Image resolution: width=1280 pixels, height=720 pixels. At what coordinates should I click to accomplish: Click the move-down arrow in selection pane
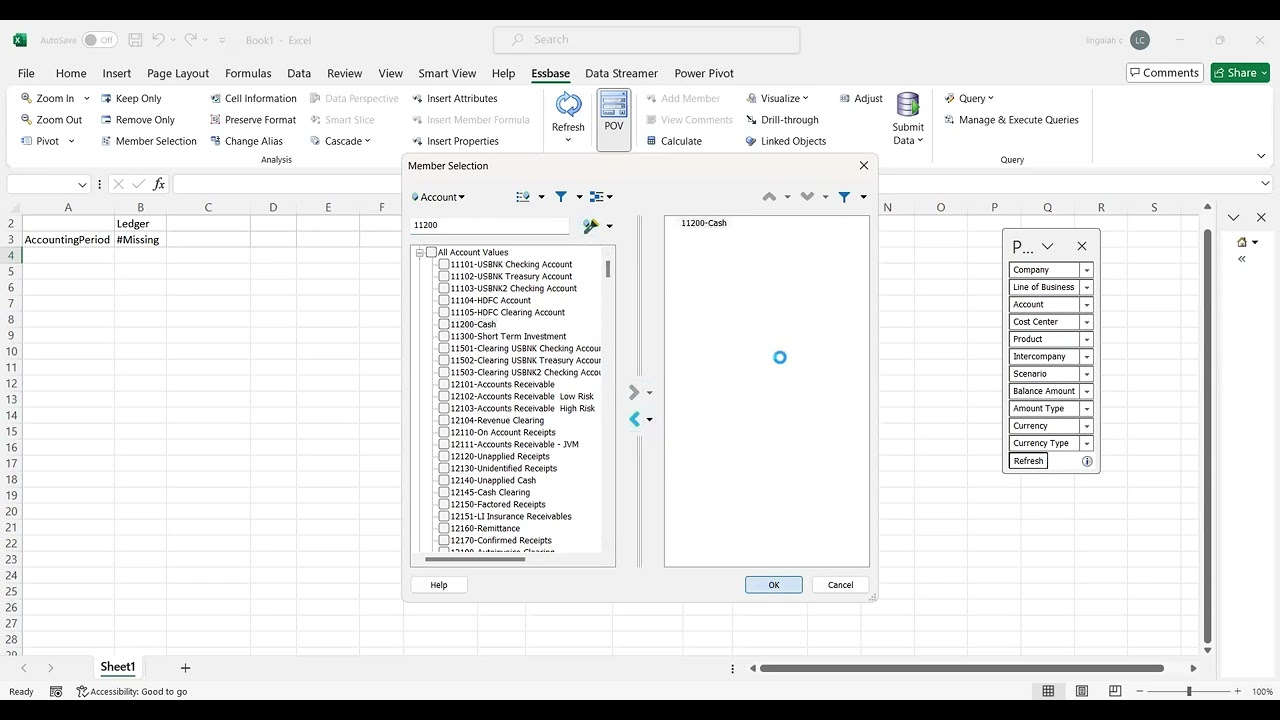coord(807,197)
